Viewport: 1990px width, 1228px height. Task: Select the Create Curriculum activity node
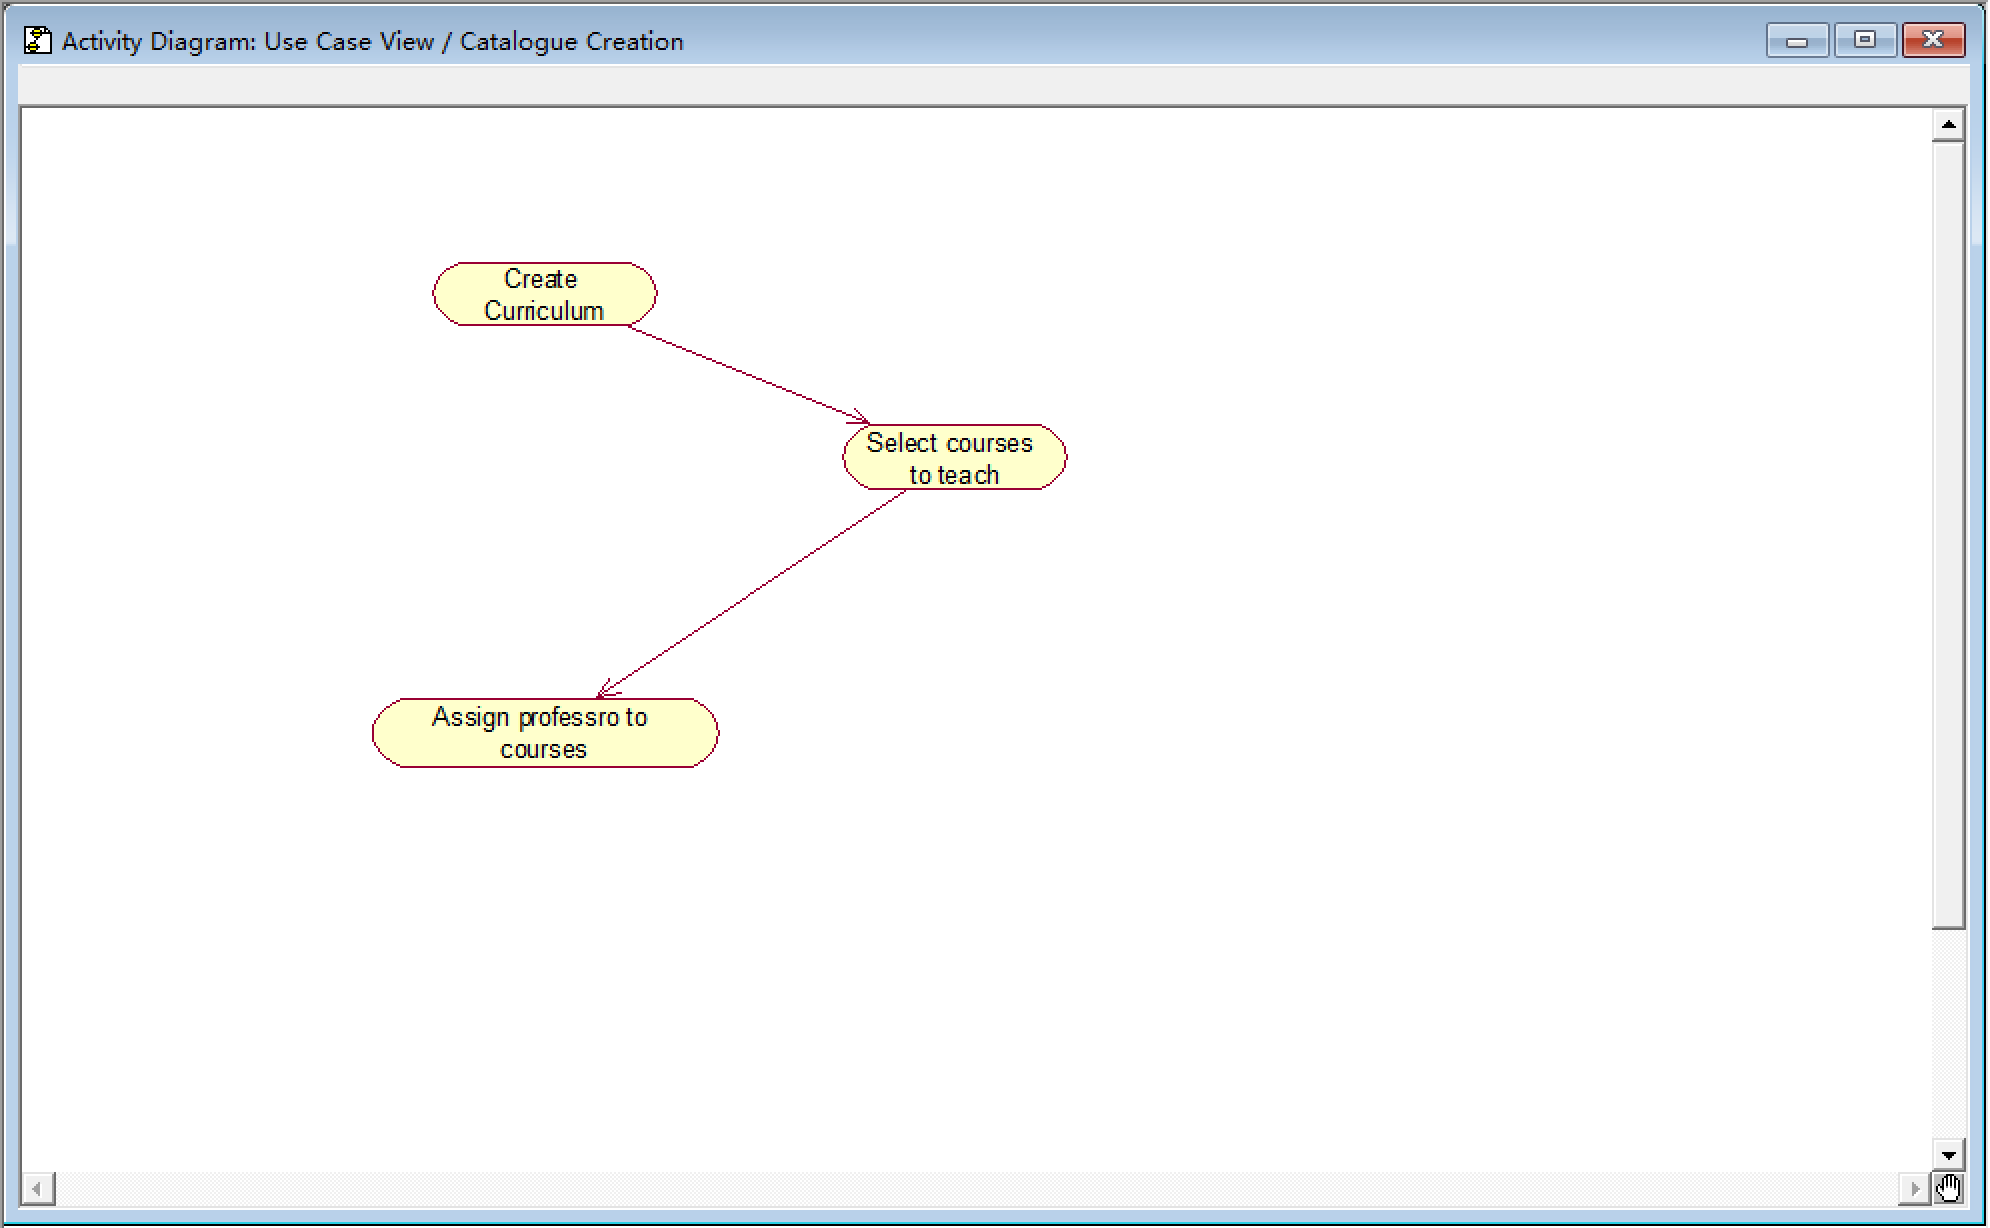(544, 294)
